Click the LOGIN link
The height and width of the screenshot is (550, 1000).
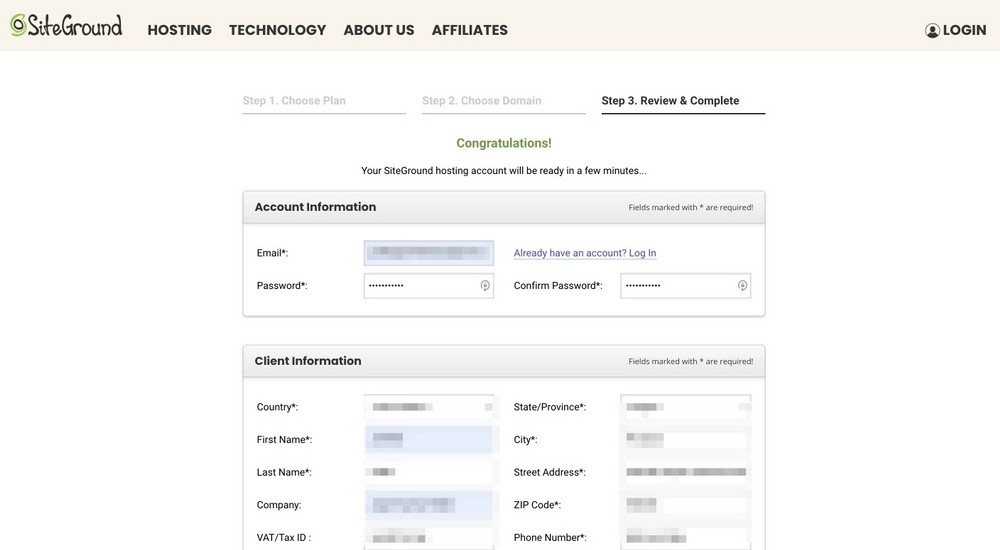[964, 30]
